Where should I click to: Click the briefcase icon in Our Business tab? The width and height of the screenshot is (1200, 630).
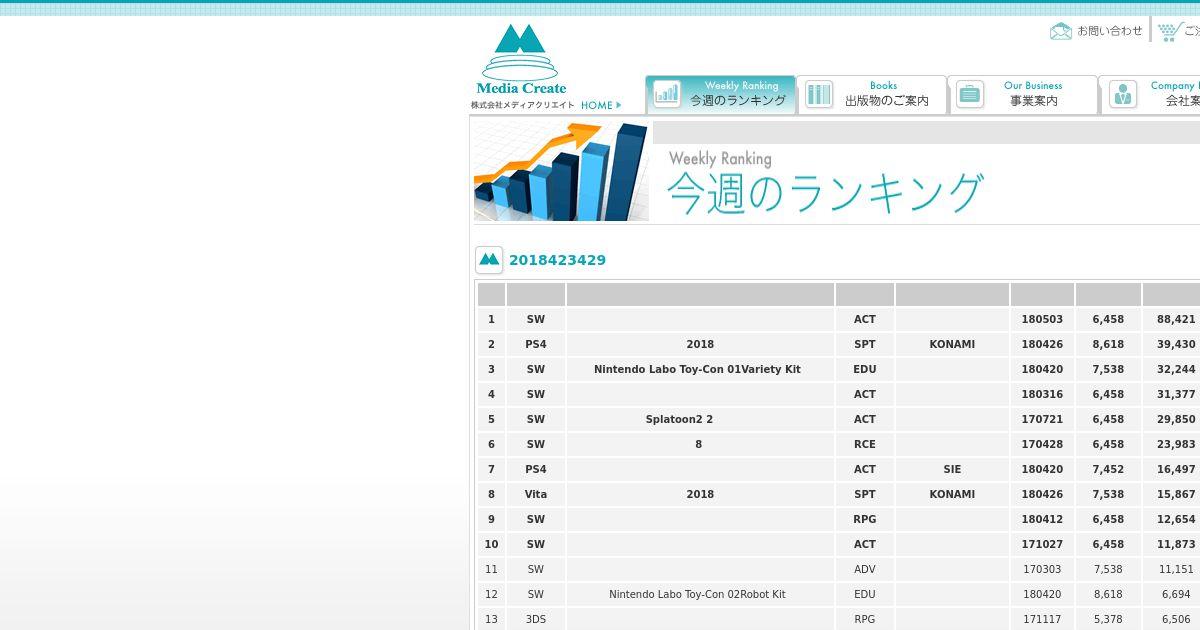point(970,94)
